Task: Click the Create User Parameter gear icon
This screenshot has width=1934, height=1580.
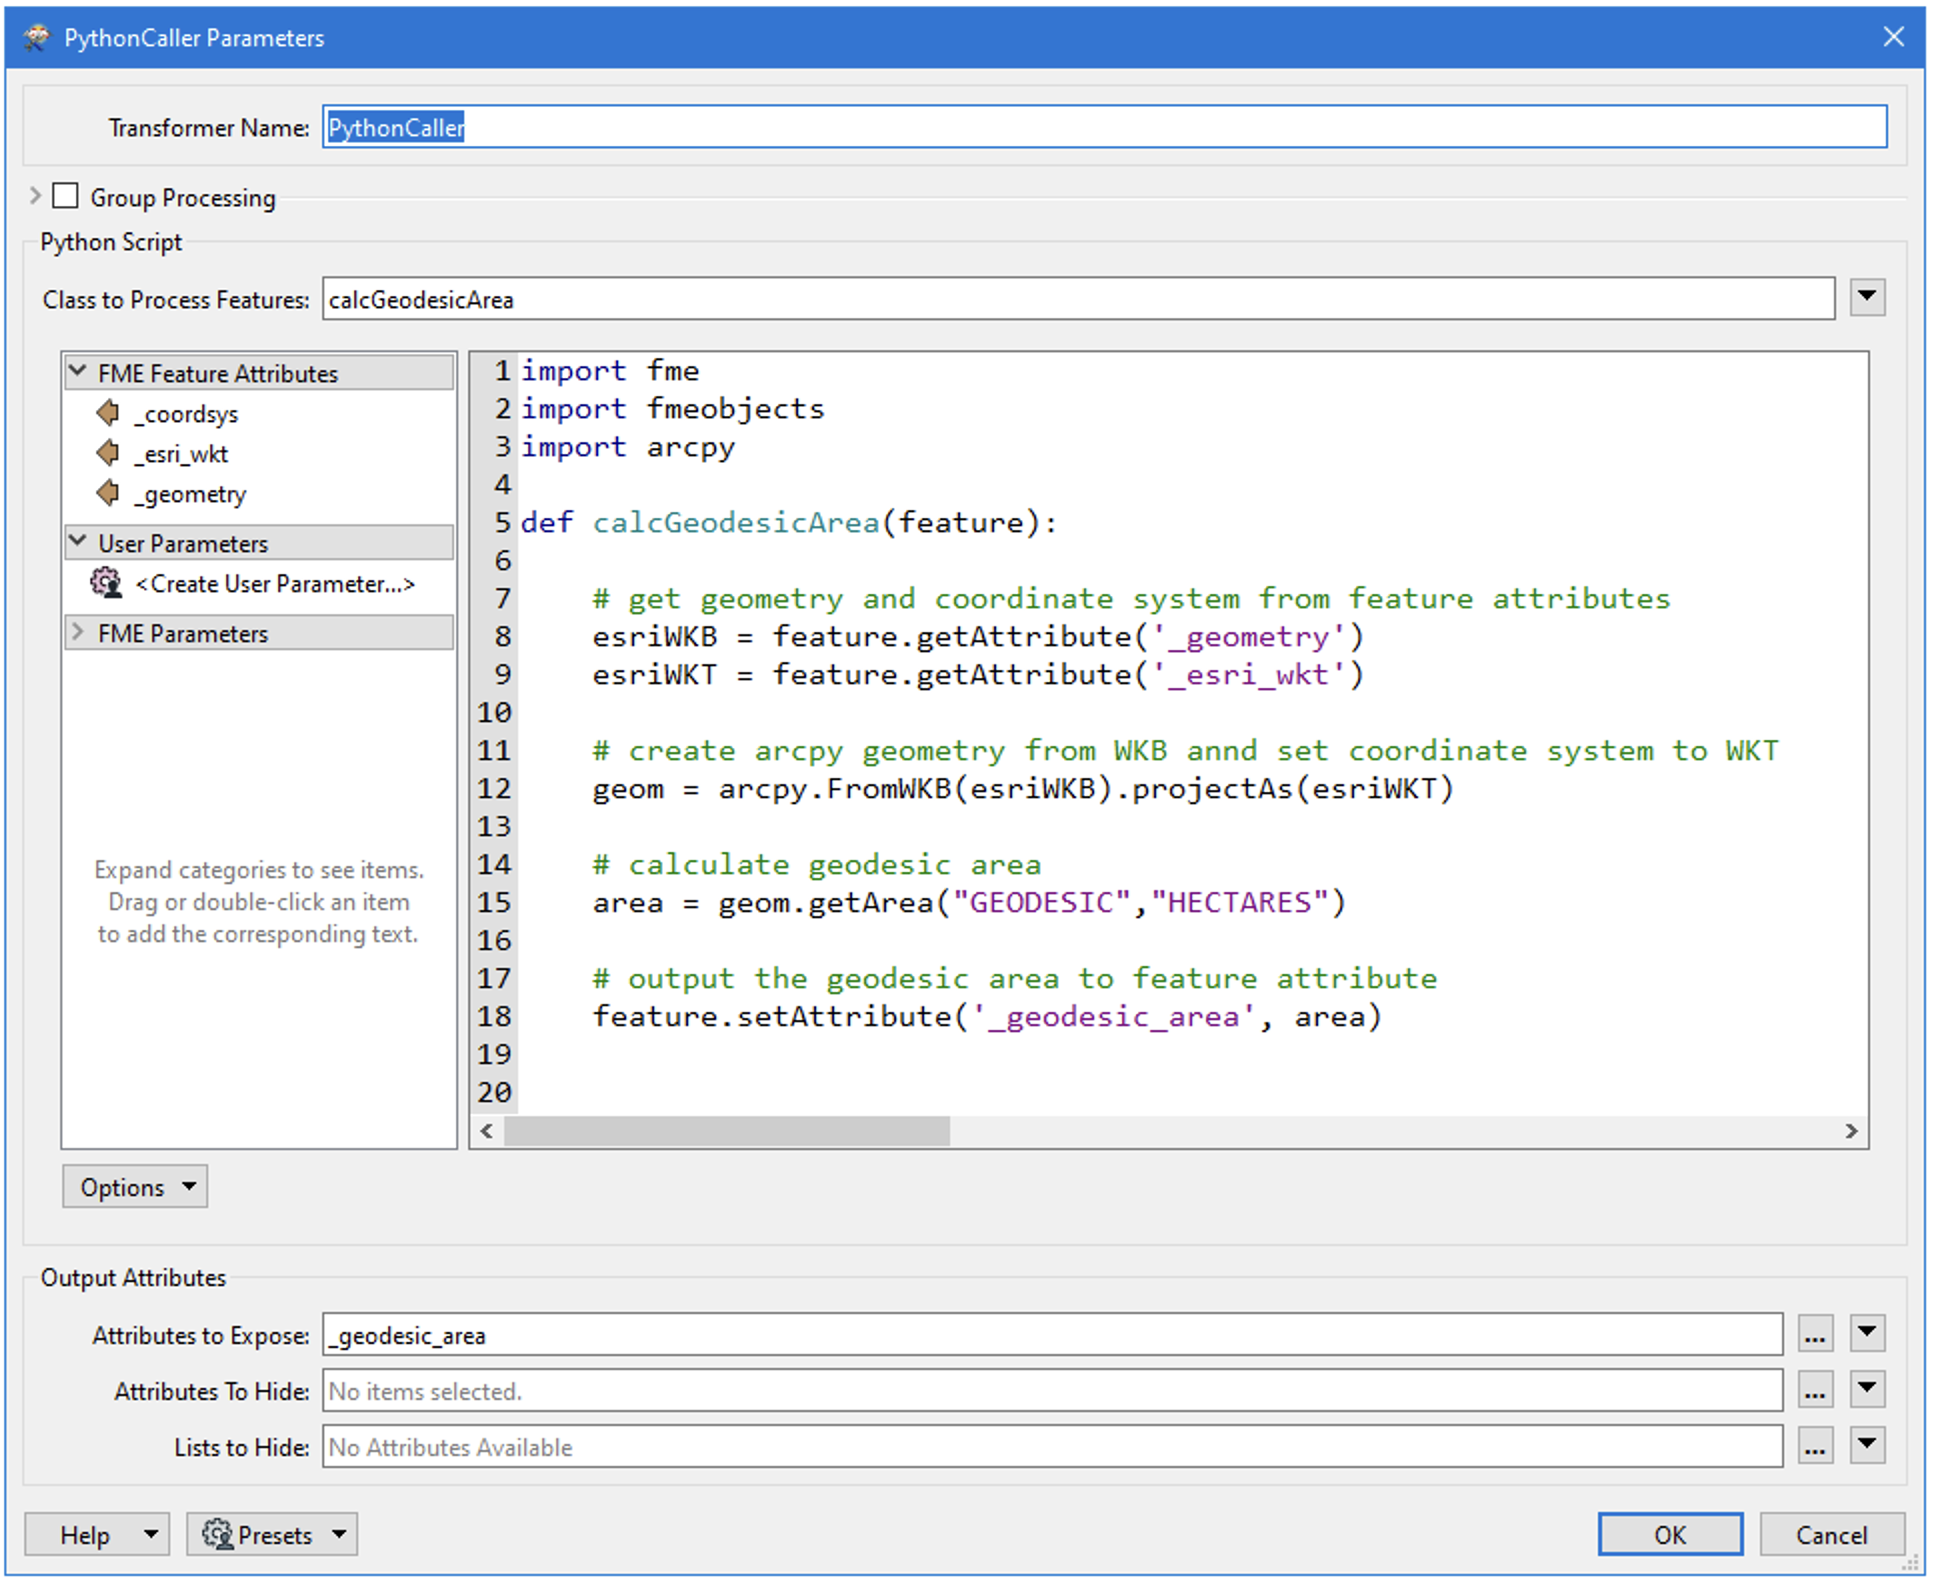Action: click(106, 583)
